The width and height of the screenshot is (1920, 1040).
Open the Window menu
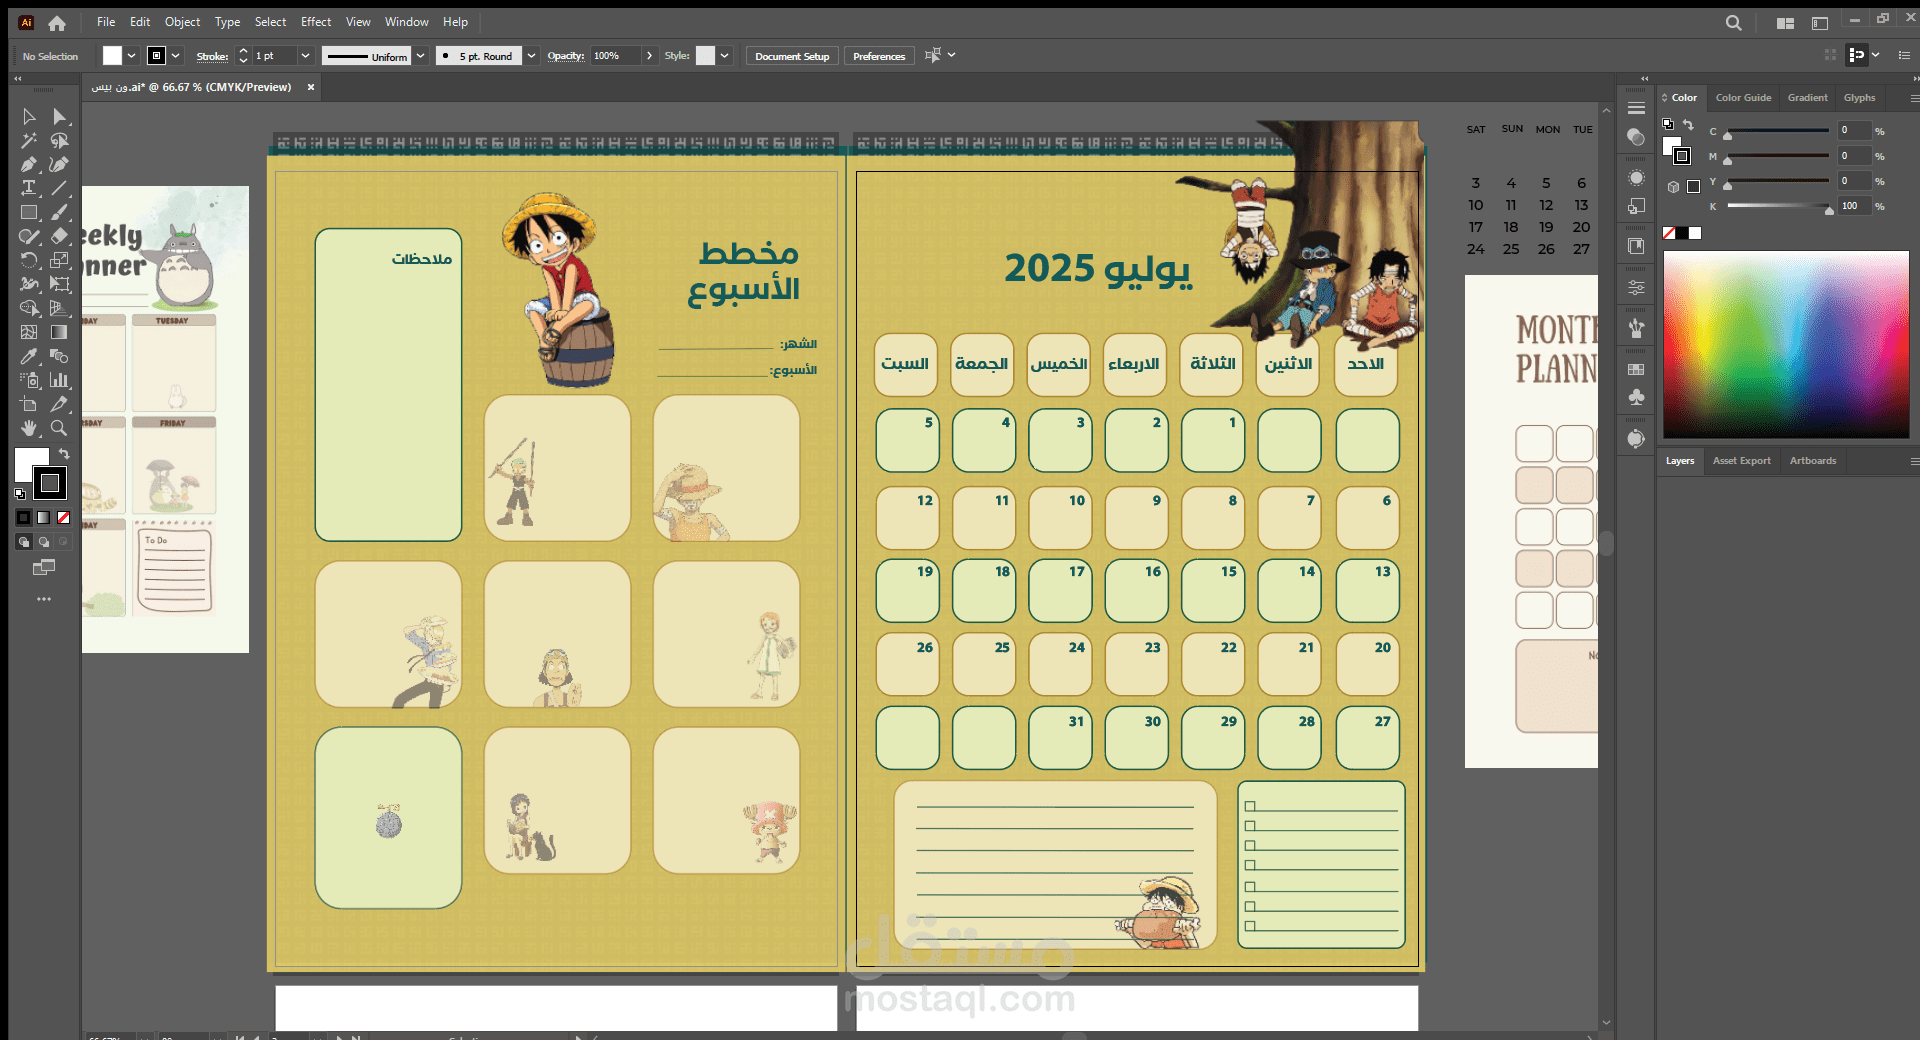click(406, 22)
